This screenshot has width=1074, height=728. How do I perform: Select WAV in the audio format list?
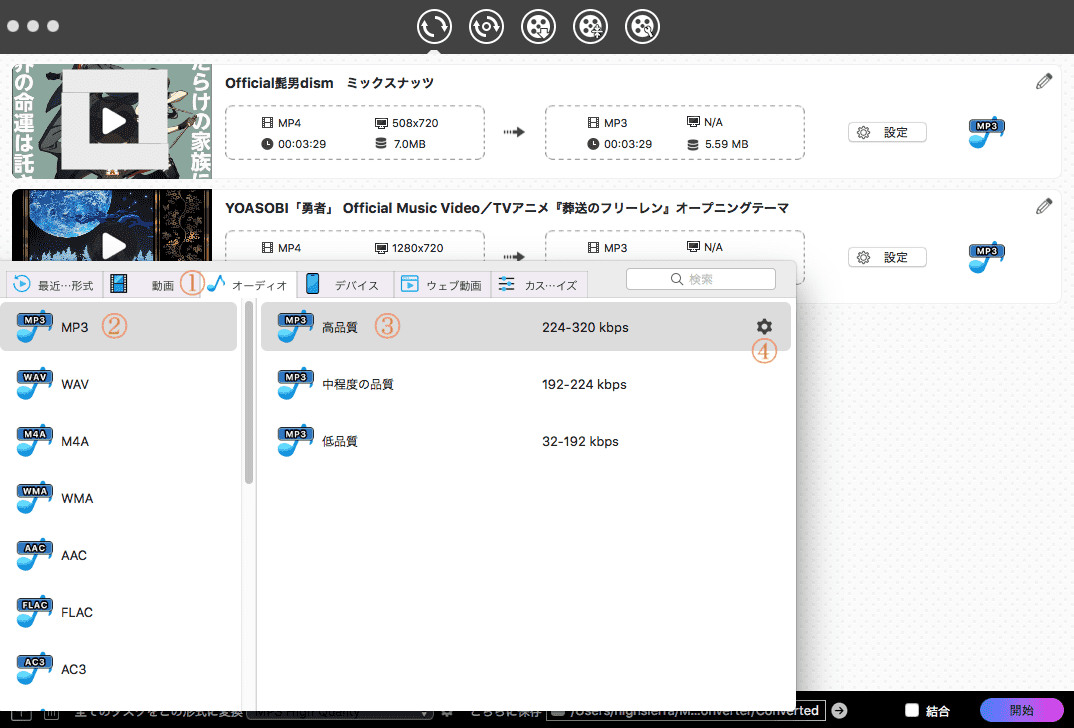(x=118, y=384)
